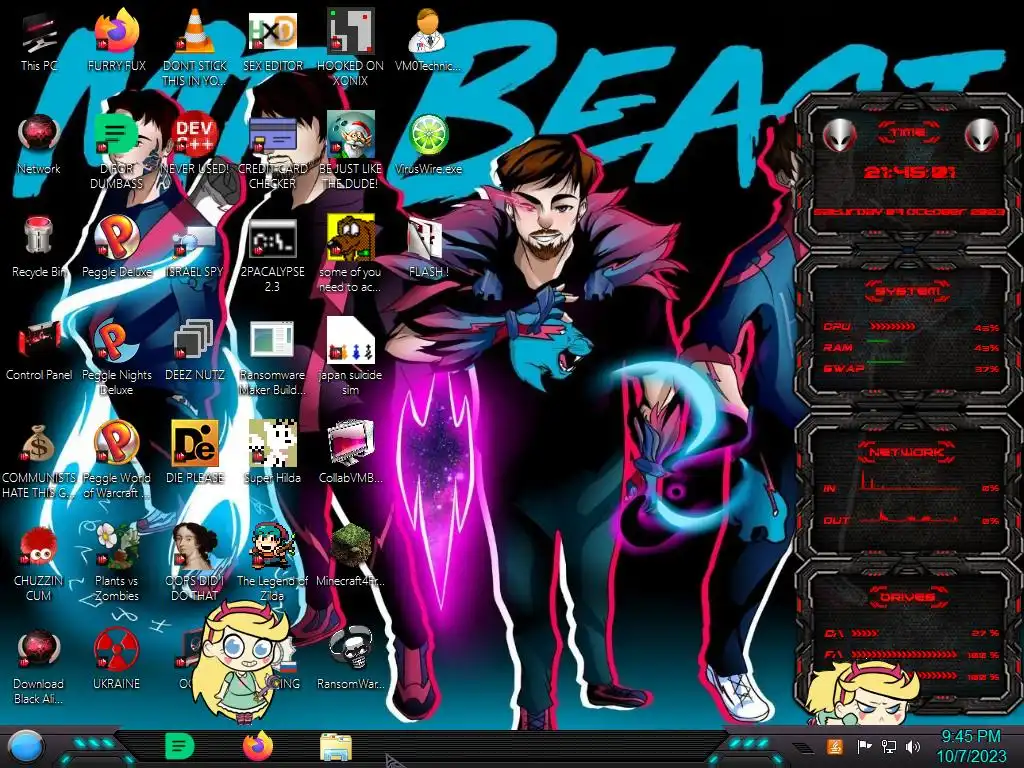Image resolution: width=1024 pixels, height=768 pixels.
Task: Click the Start orb on the taskbar
Action: pyautogui.click(x=26, y=747)
